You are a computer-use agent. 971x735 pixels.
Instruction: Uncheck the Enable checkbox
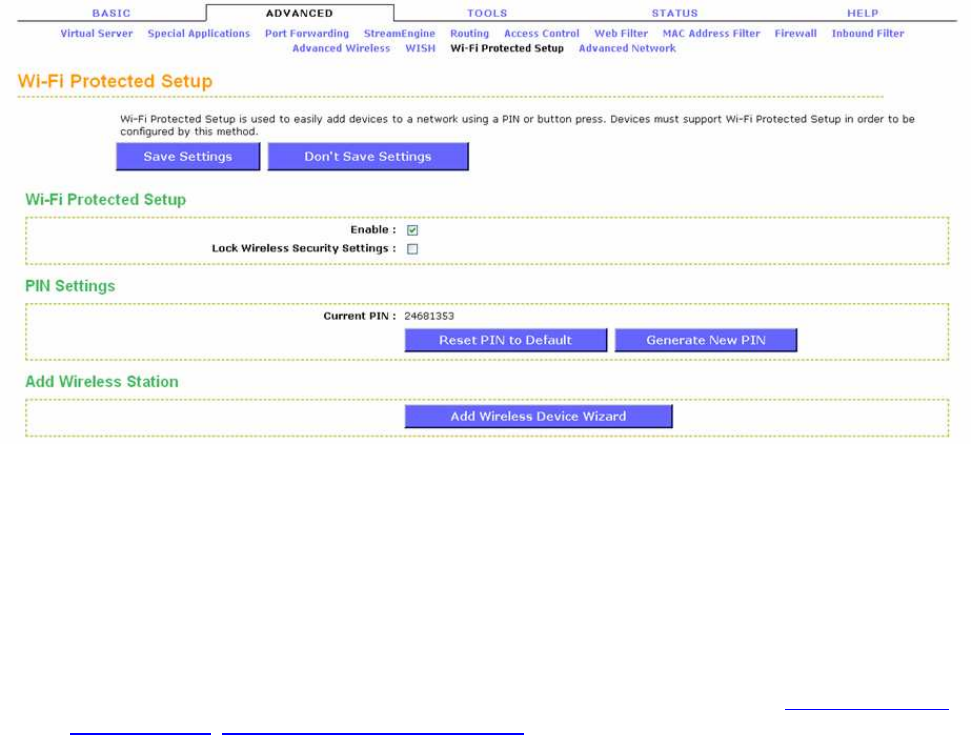click(412, 230)
